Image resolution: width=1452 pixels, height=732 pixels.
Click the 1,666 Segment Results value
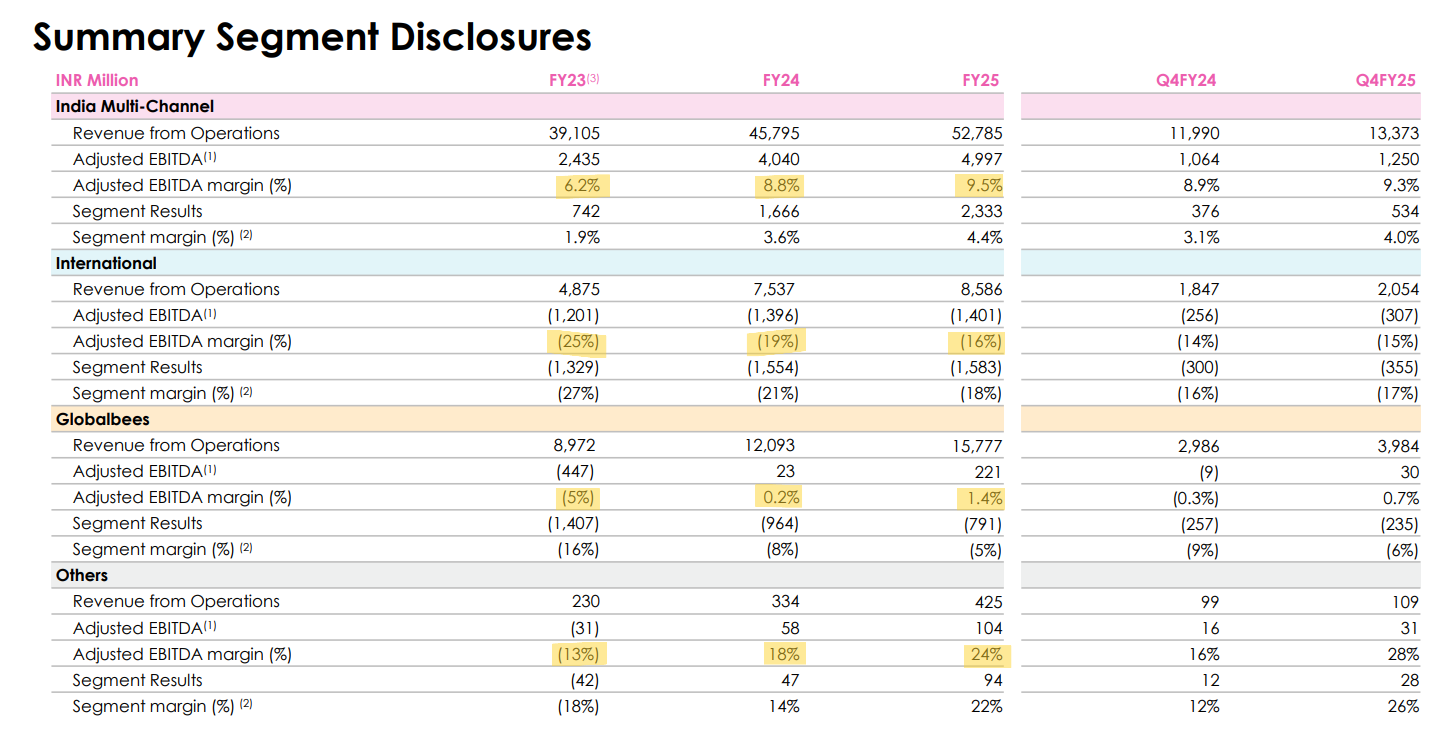point(779,211)
